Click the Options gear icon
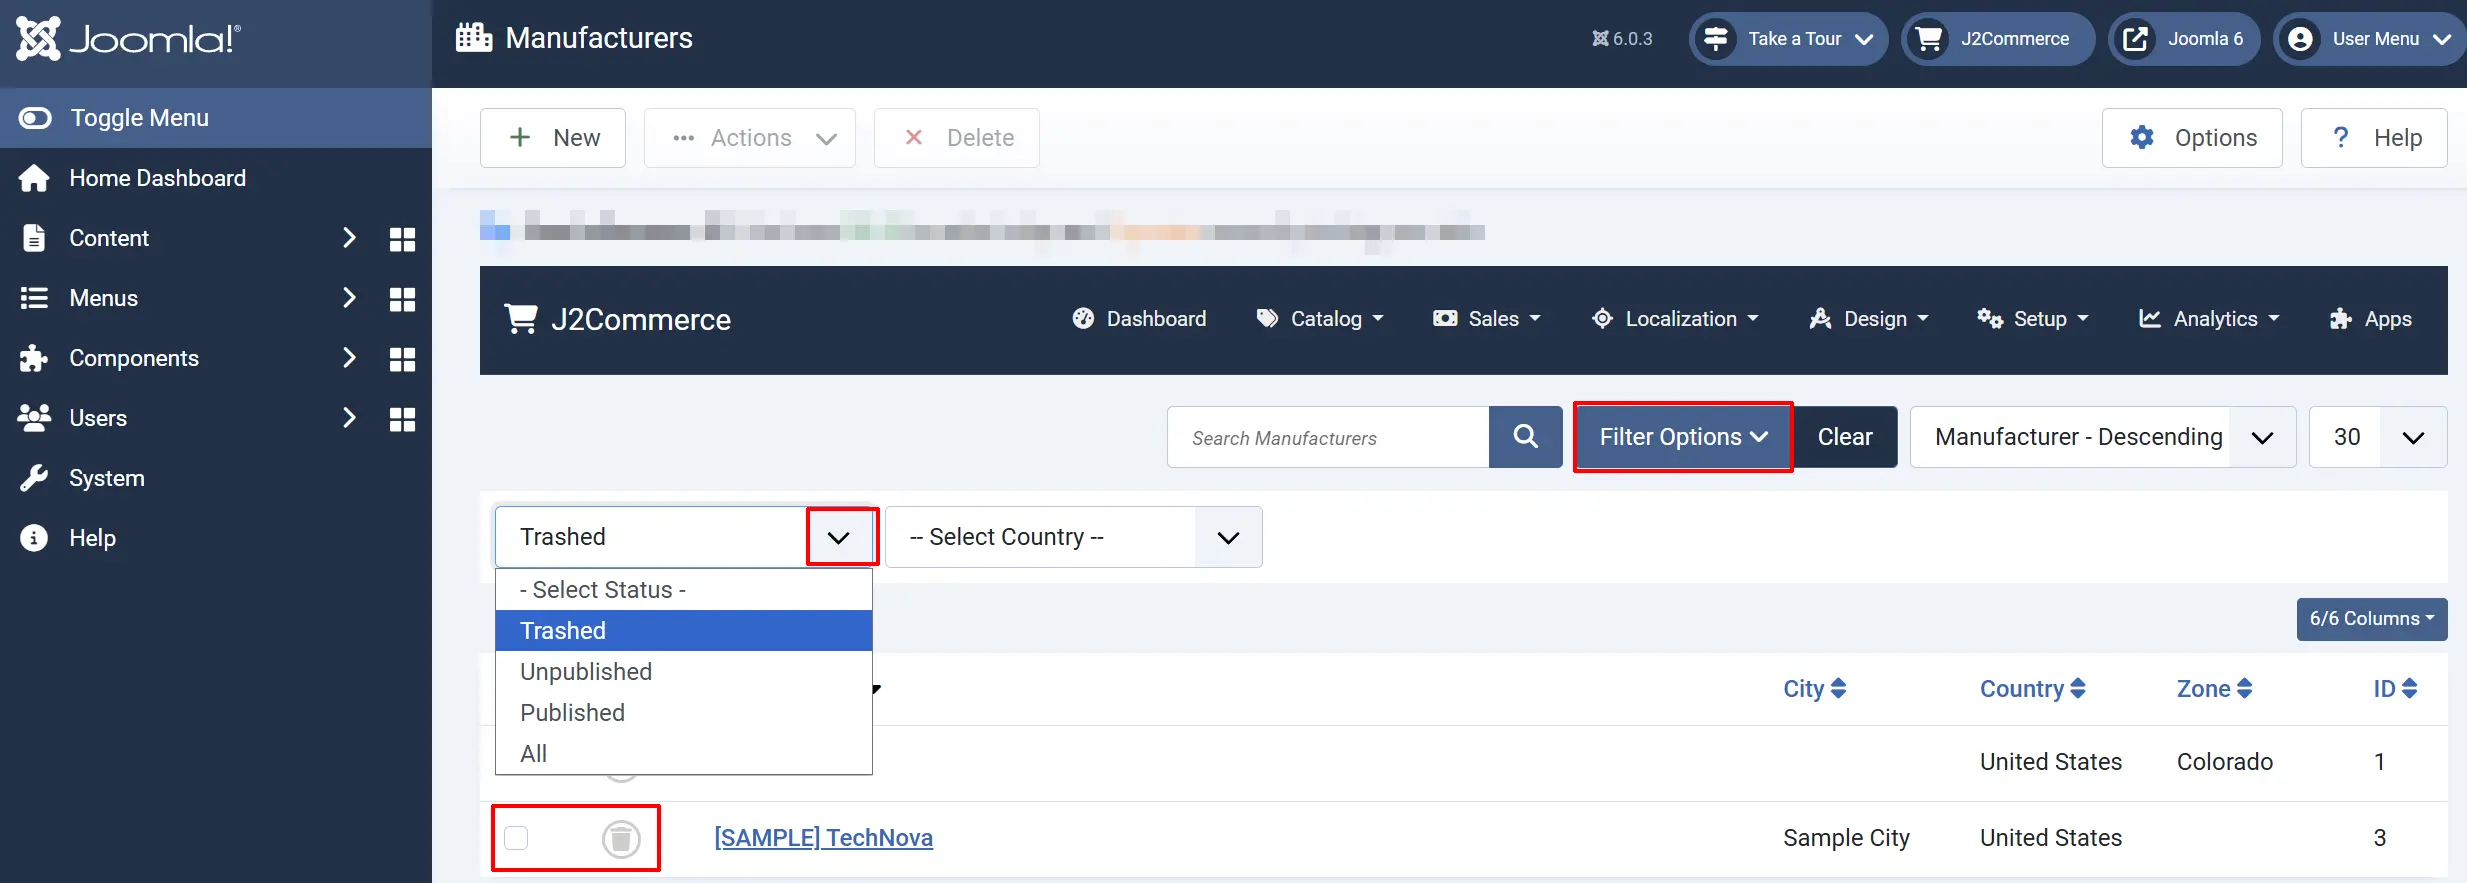Screen dimensions: 2467x883 pos(2141,137)
